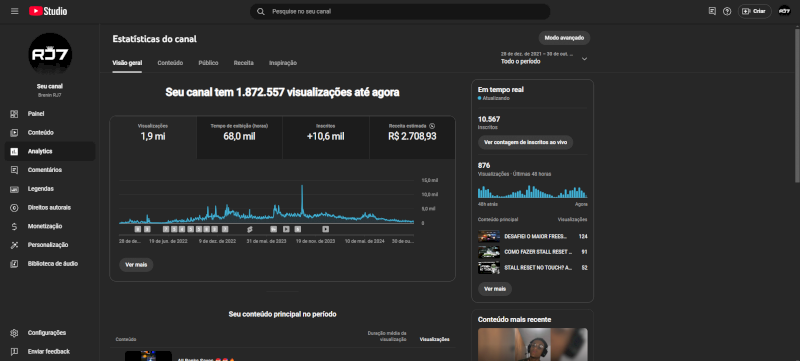Click the 10.567 Inscritos count
Viewport: 800px width, 361px height.
(x=489, y=119)
